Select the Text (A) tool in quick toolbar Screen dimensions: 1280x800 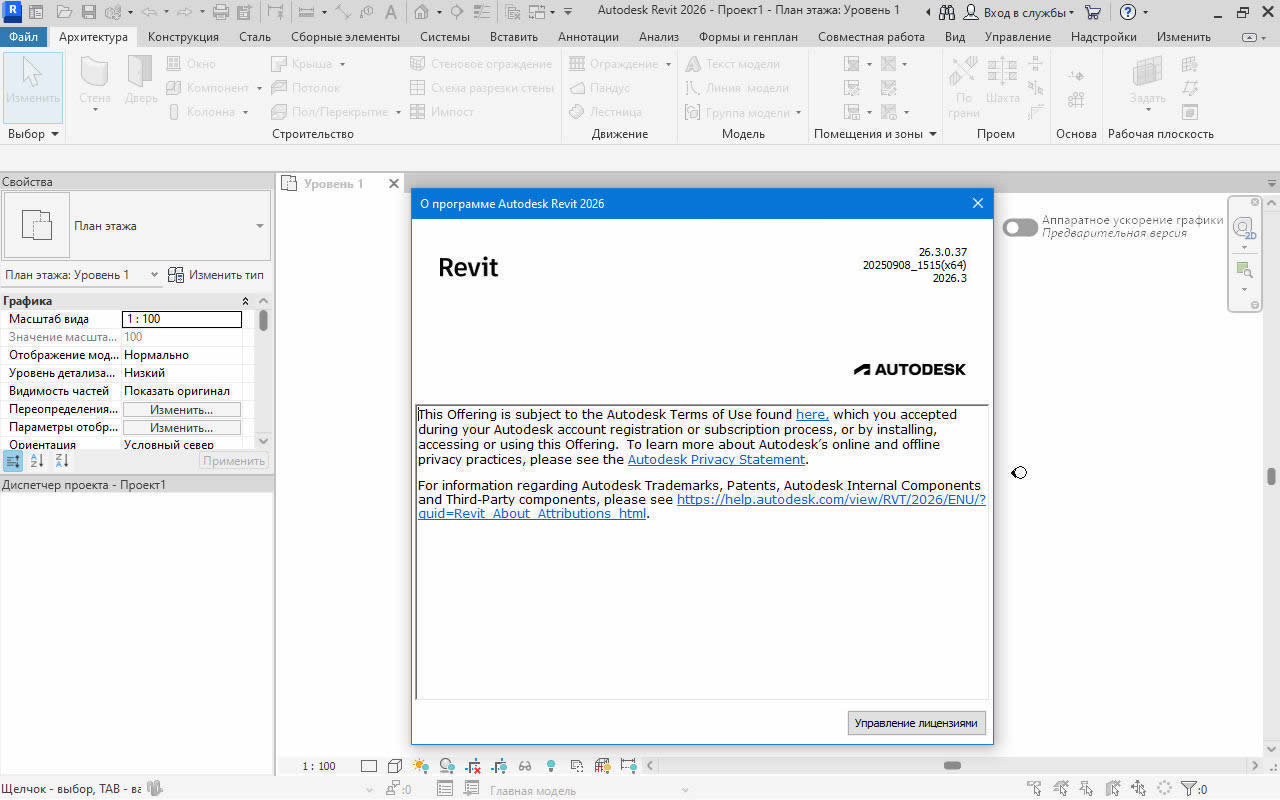(390, 12)
